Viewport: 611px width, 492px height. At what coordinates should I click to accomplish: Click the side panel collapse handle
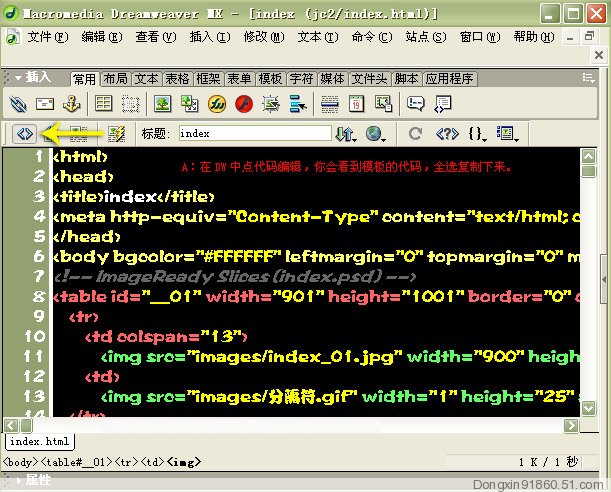(604, 279)
